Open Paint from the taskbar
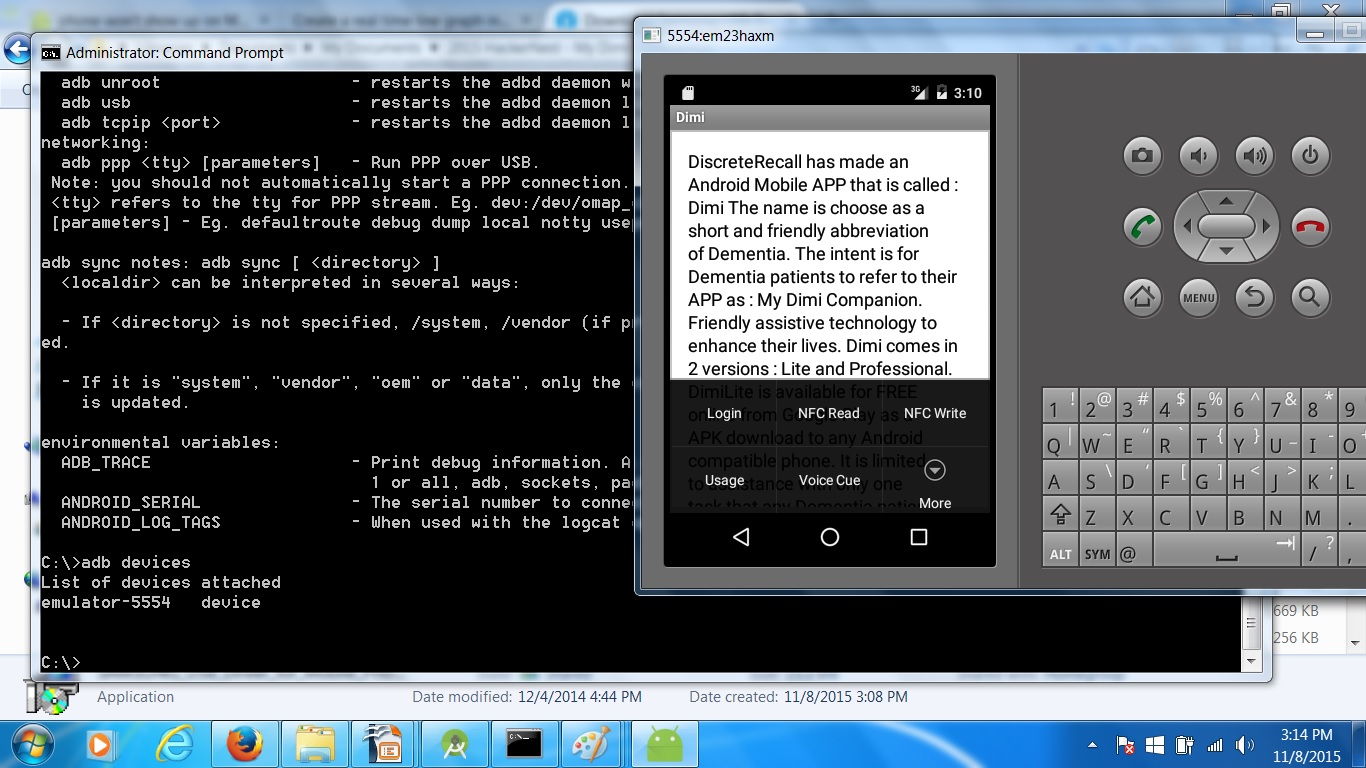Image resolution: width=1366 pixels, height=768 pixels. (593, 744)
